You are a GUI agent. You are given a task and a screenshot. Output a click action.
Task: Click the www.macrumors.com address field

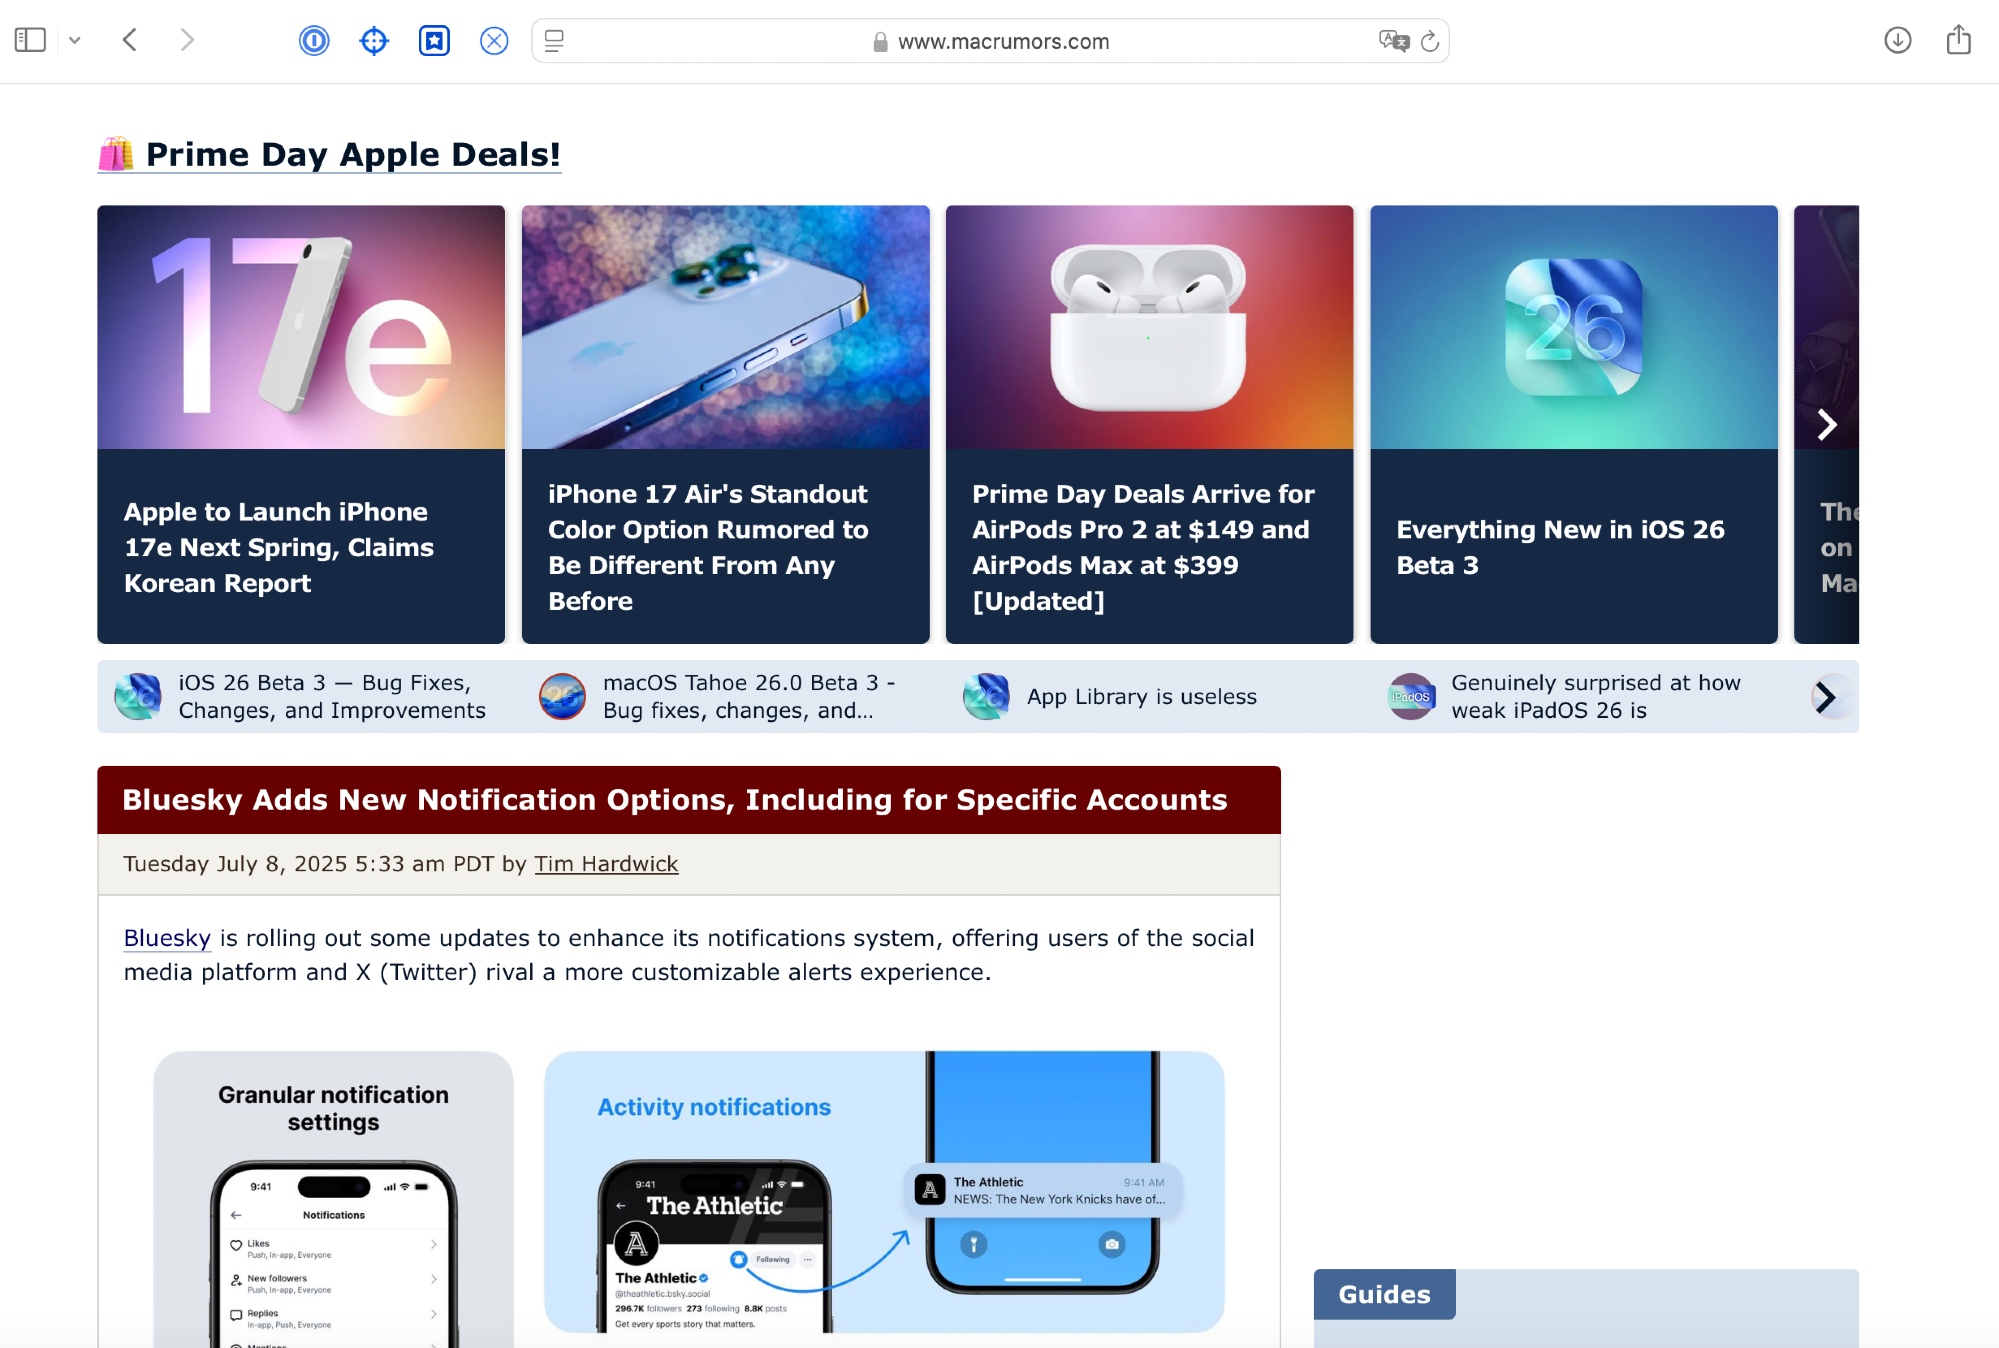tap(1003, 42)
